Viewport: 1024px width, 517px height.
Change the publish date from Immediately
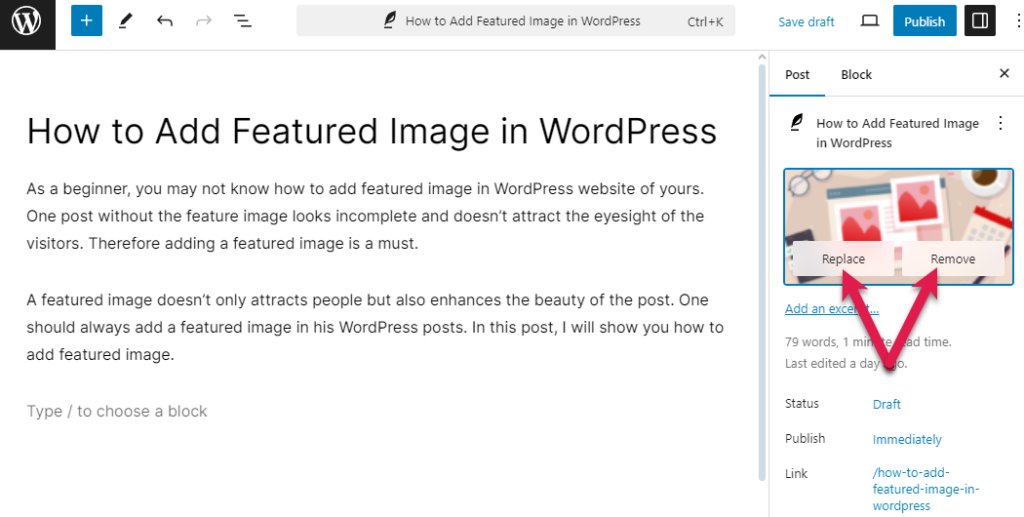[906, 439]
